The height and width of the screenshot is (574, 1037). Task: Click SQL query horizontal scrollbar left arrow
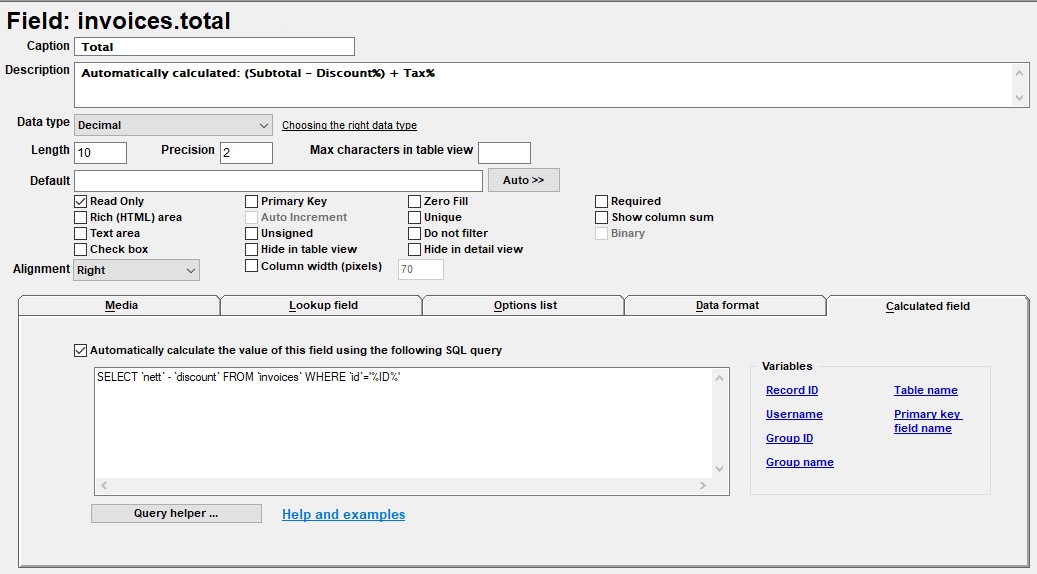[104, 485]
